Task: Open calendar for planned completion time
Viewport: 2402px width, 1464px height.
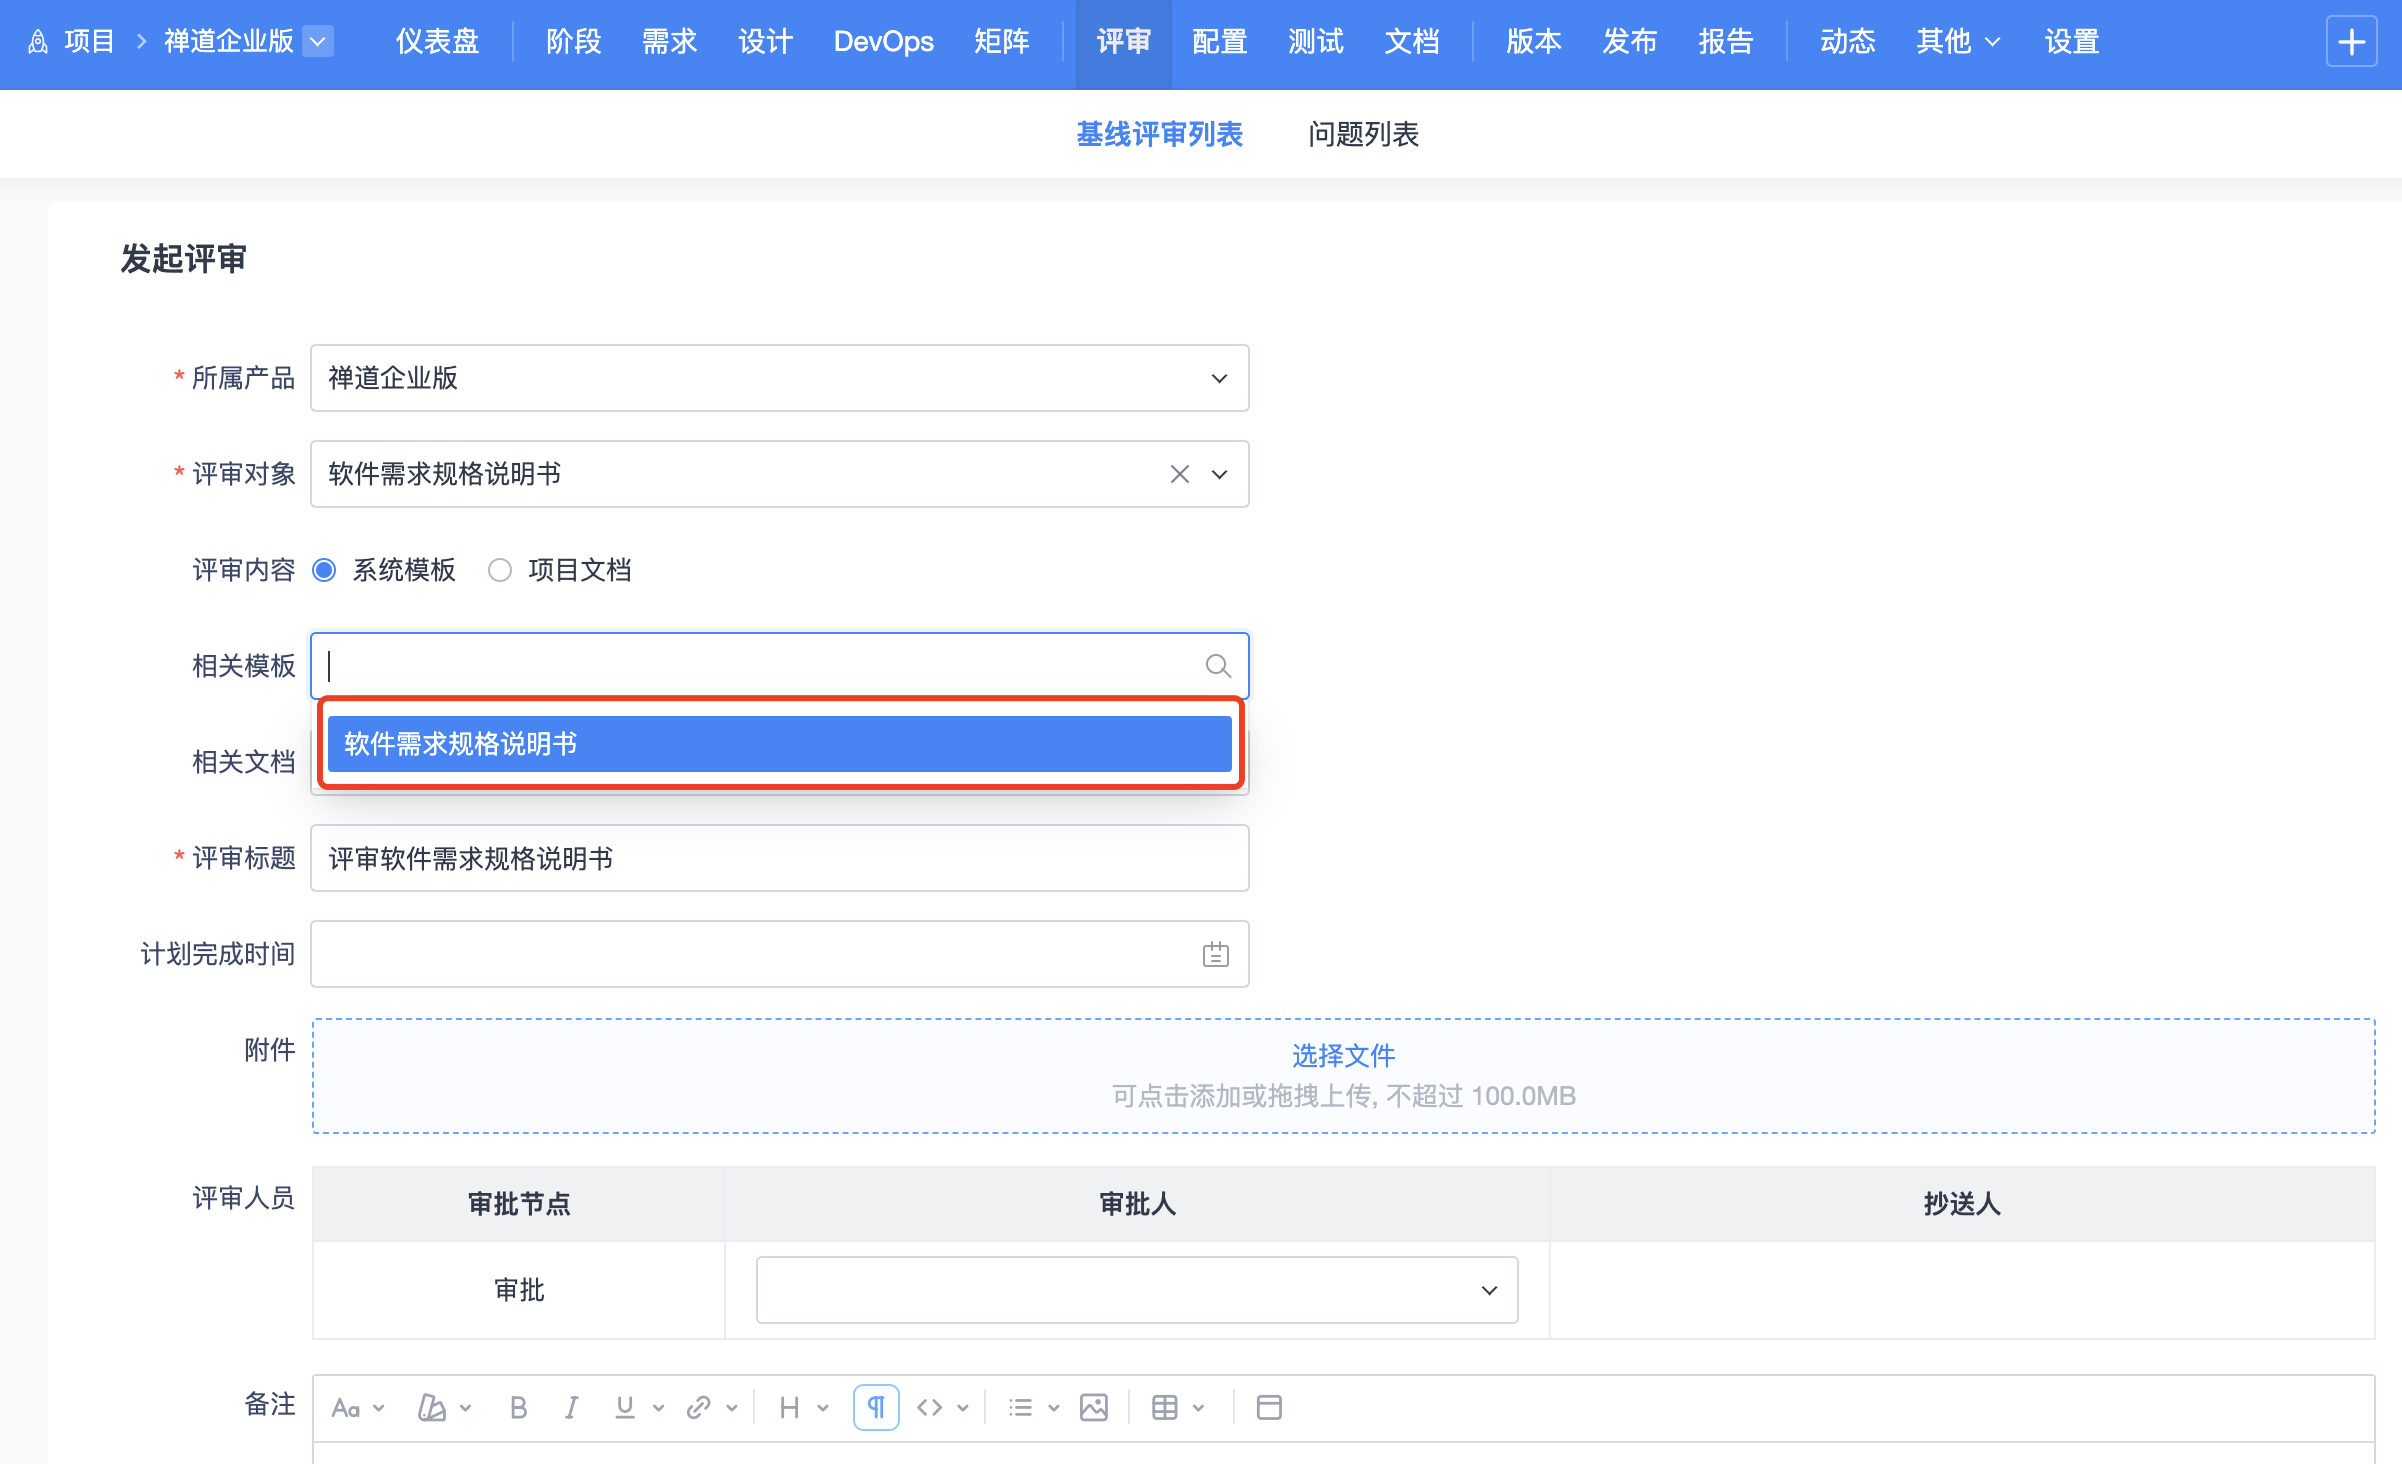Action: click(x=1215, y=955)
